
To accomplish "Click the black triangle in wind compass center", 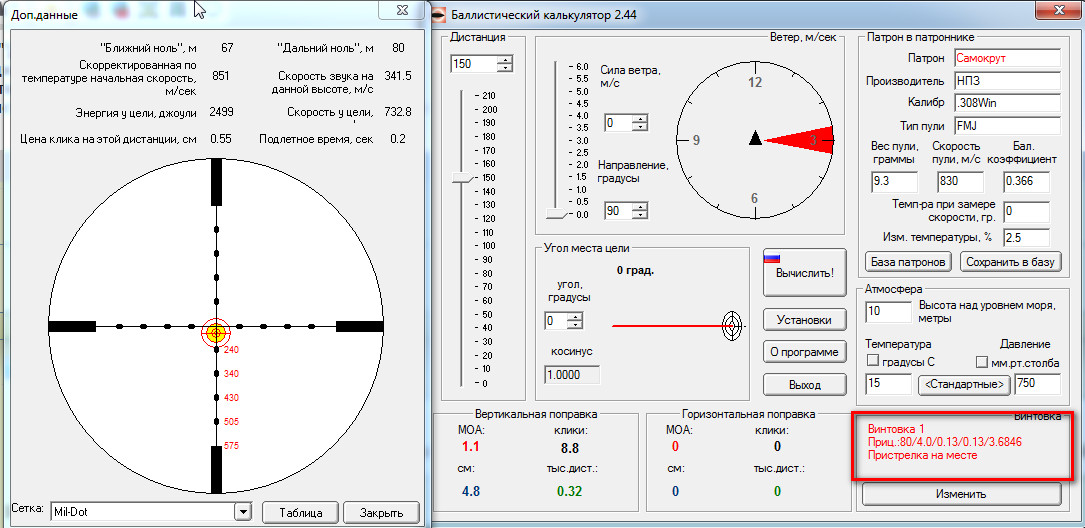I will (756, 139).
